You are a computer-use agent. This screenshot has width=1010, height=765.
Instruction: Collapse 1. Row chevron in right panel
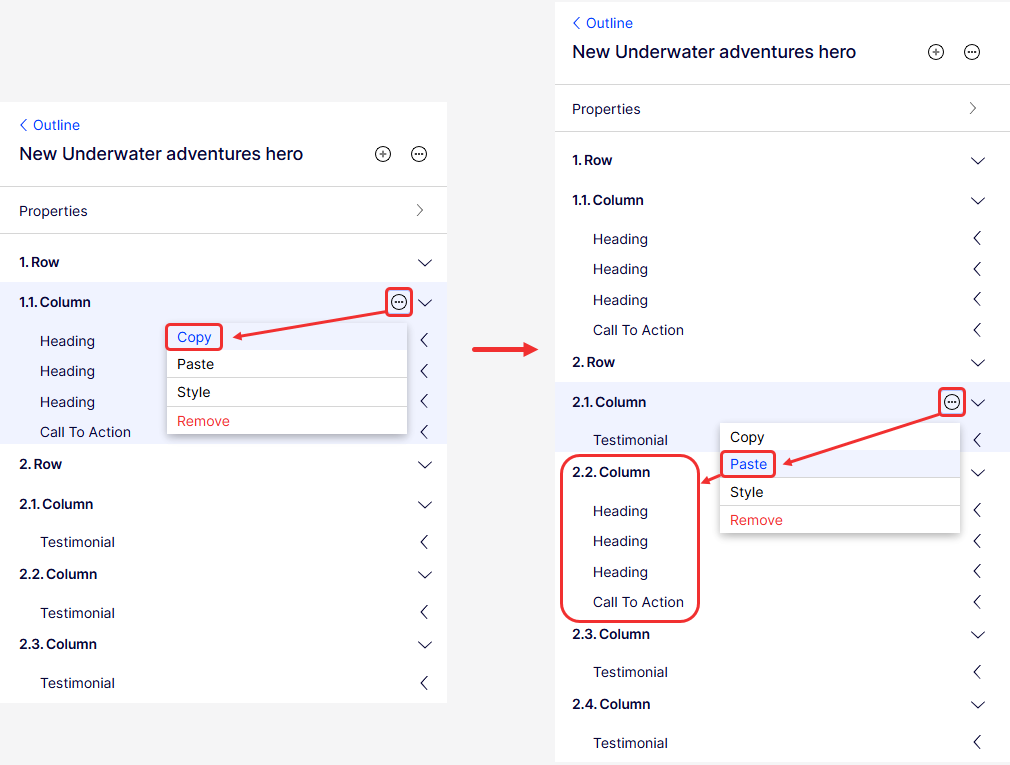978,161
